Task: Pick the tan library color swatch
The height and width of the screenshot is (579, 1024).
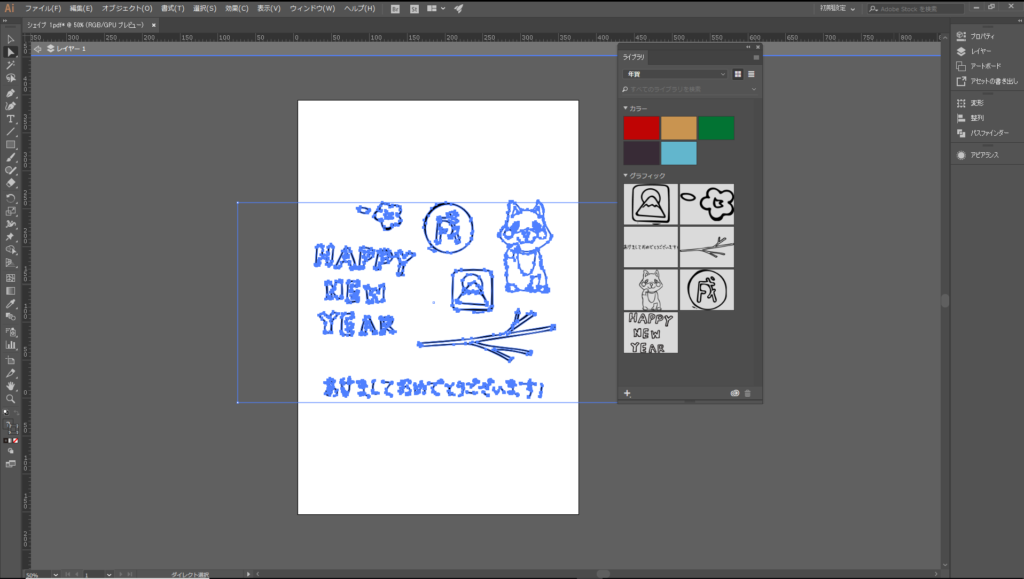Action: coord(679,128)
